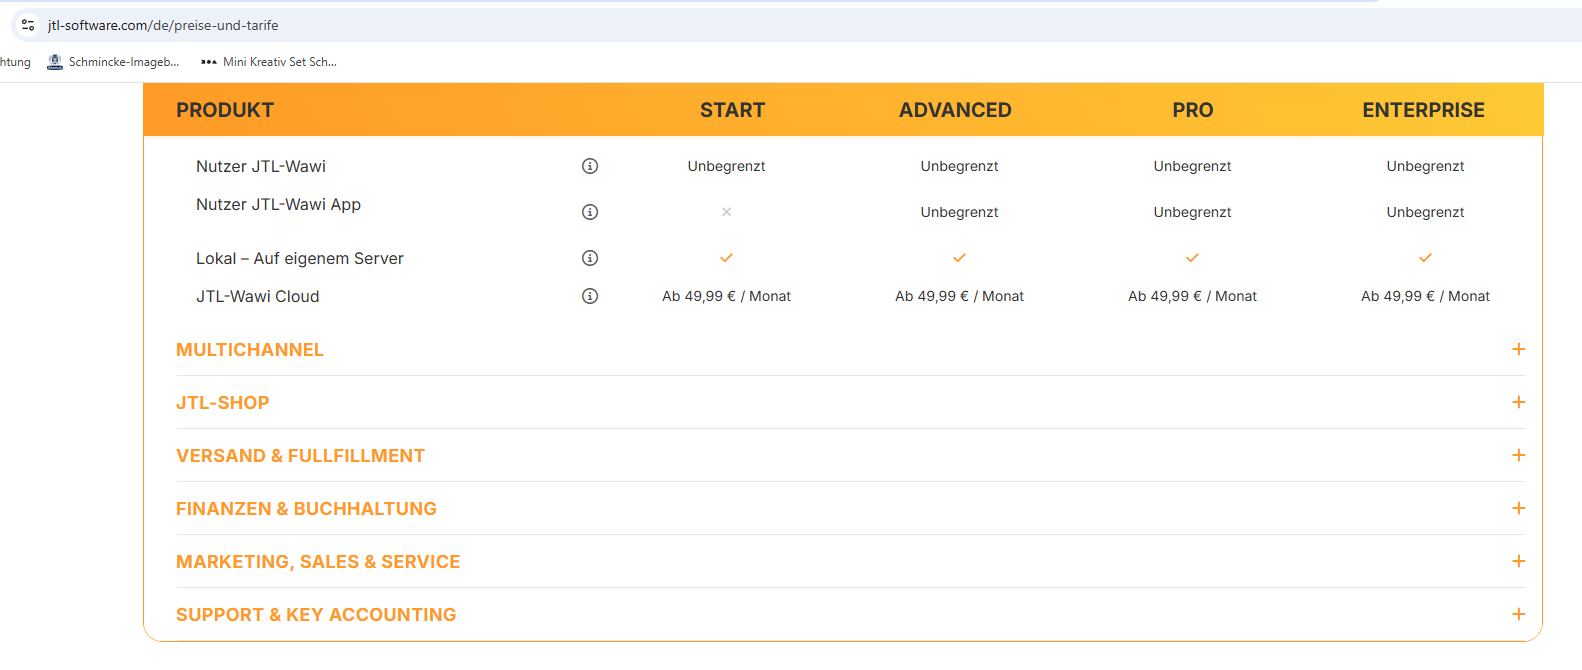Open site information icon in address bar

(28, 25)
